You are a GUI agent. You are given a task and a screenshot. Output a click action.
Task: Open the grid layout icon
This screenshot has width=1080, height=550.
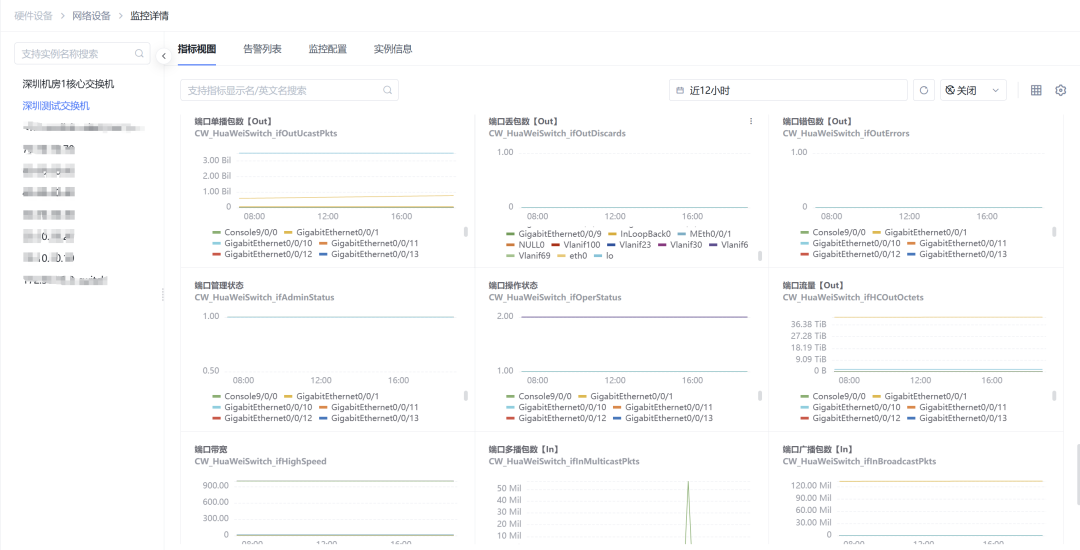pos(1036,90)
